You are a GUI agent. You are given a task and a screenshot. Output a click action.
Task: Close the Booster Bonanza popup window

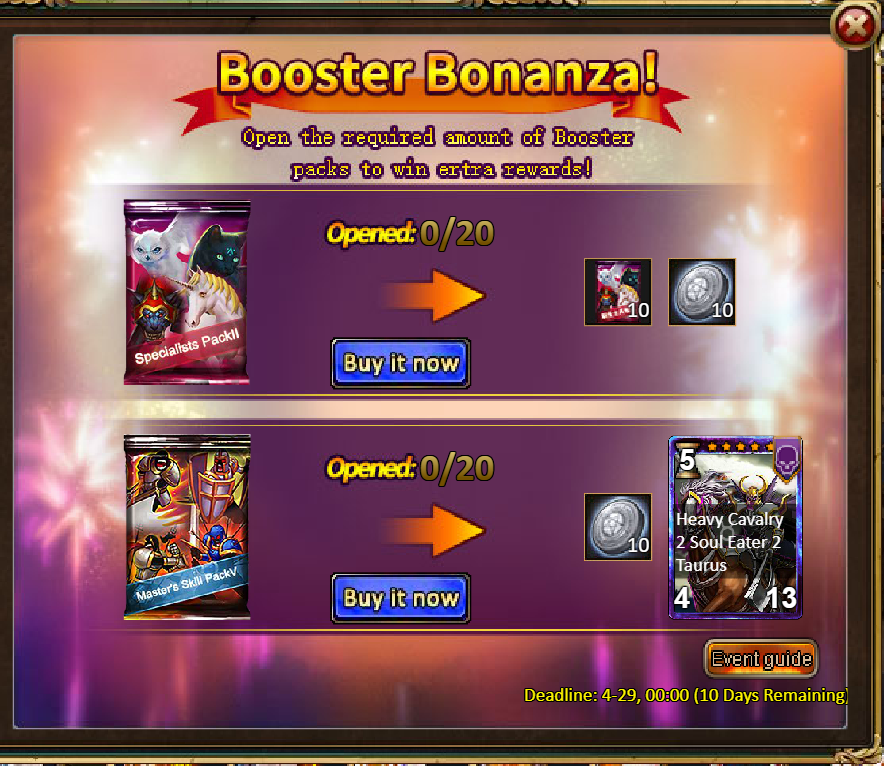click(855, 26)
